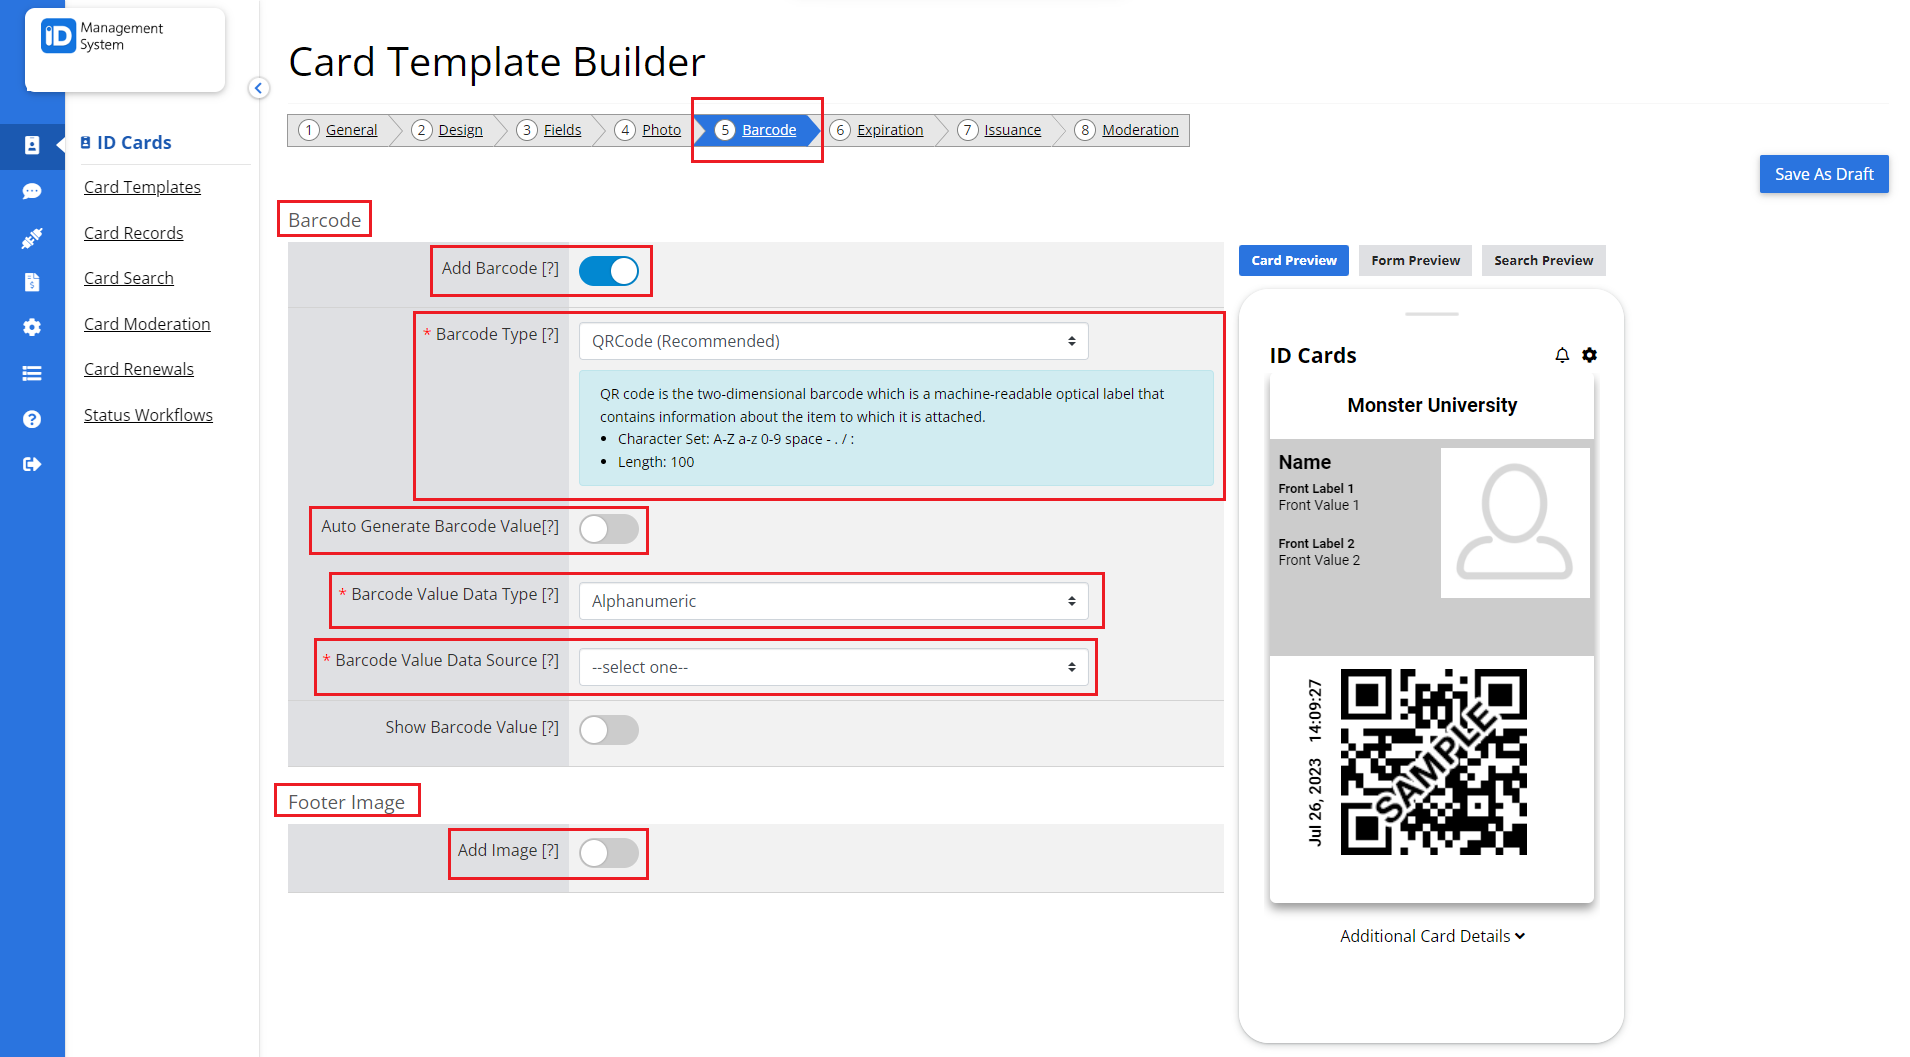Click the logout icon at sidebar bottom
Screen dimensions: 1910x1057
[32, 464]
